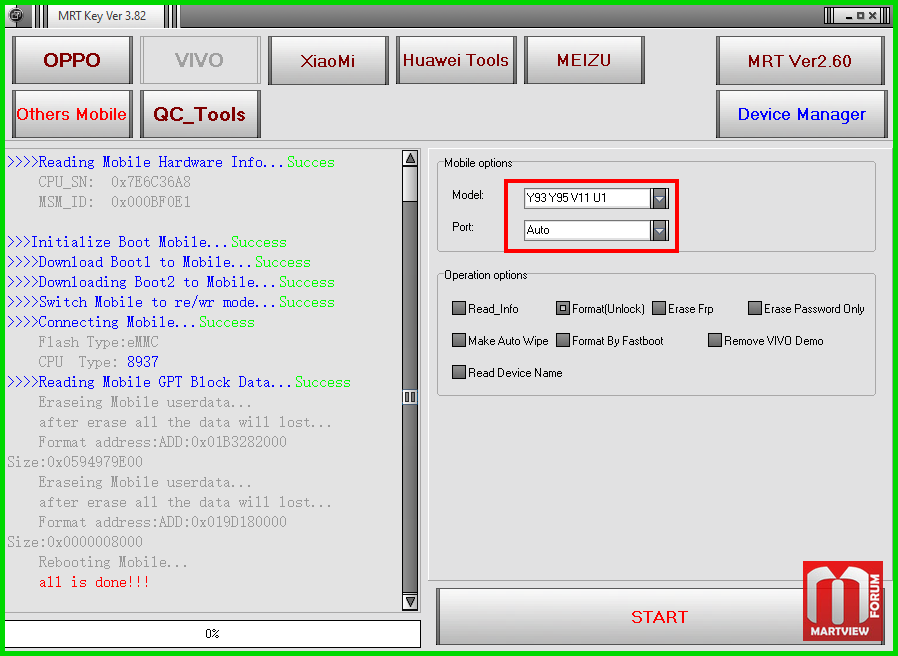Click the 0% progress bar
This screenshot has width=898, height=656.
click(212, 634)
